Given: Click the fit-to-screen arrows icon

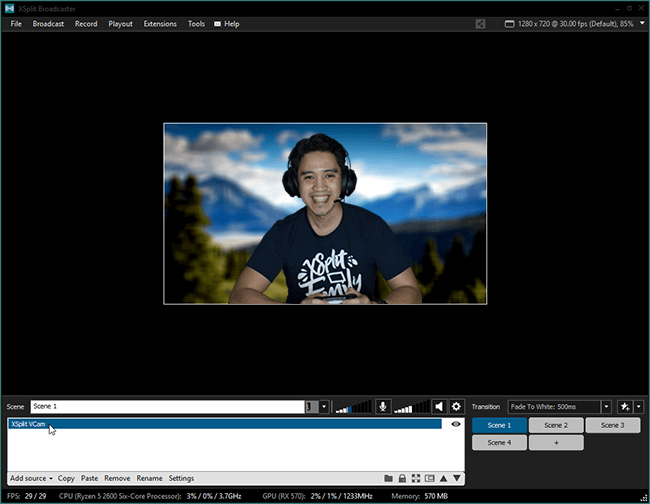Looking at the screenshot, I should [x=416, y=478].
